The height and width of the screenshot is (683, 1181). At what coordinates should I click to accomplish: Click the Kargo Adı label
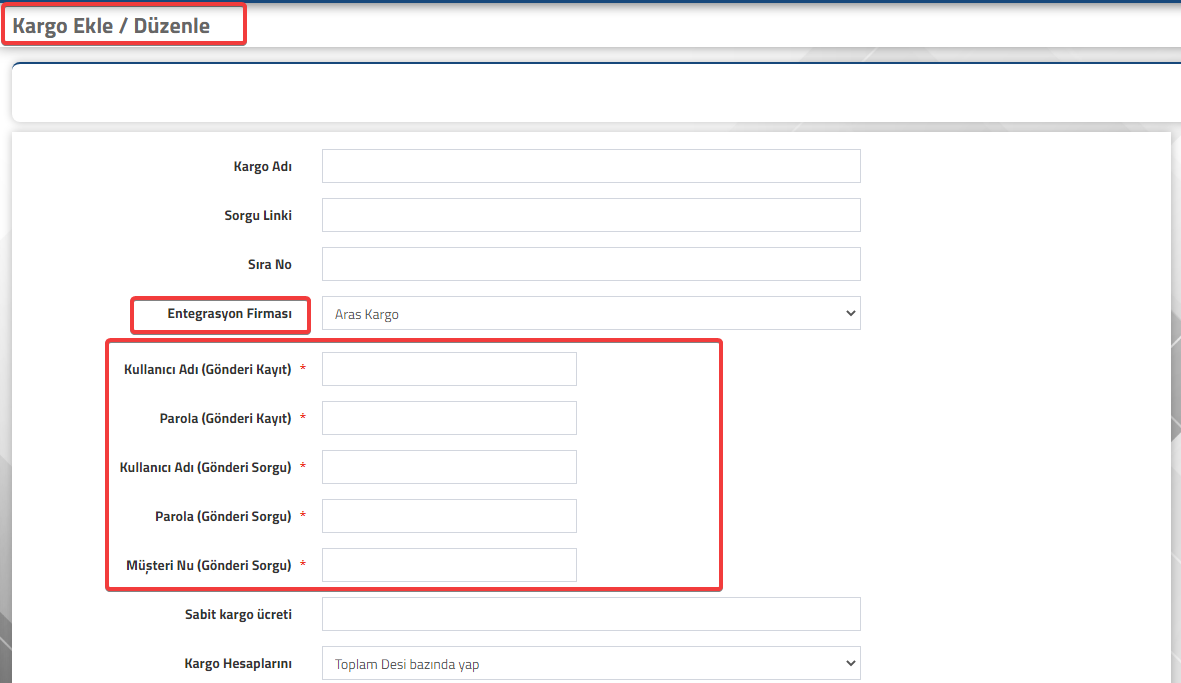click(262, 166)
